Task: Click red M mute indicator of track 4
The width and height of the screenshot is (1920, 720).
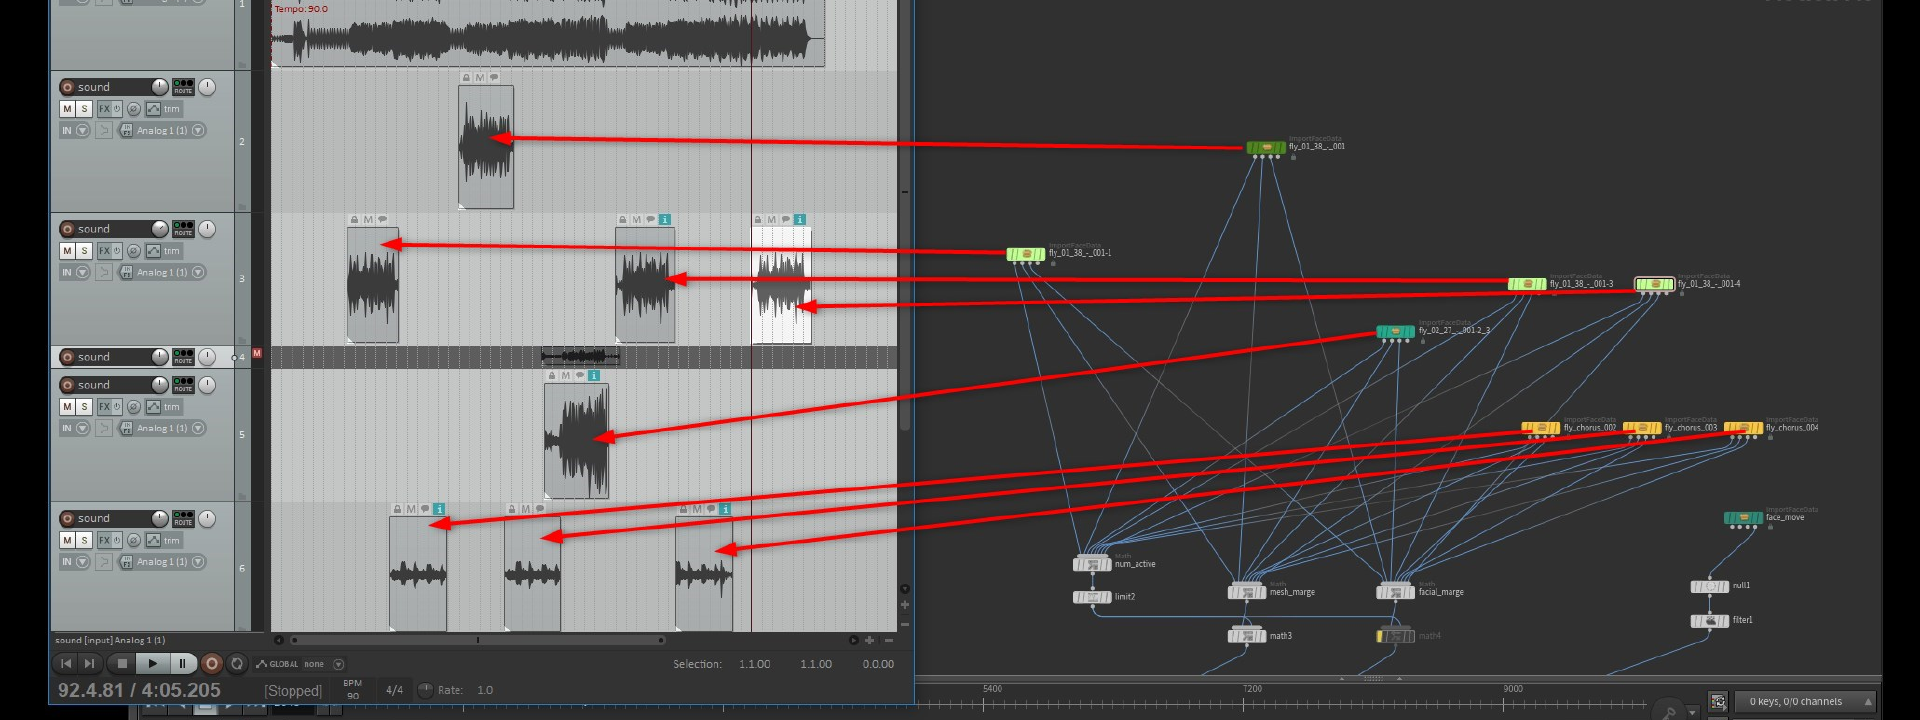Action: [257, 353]
